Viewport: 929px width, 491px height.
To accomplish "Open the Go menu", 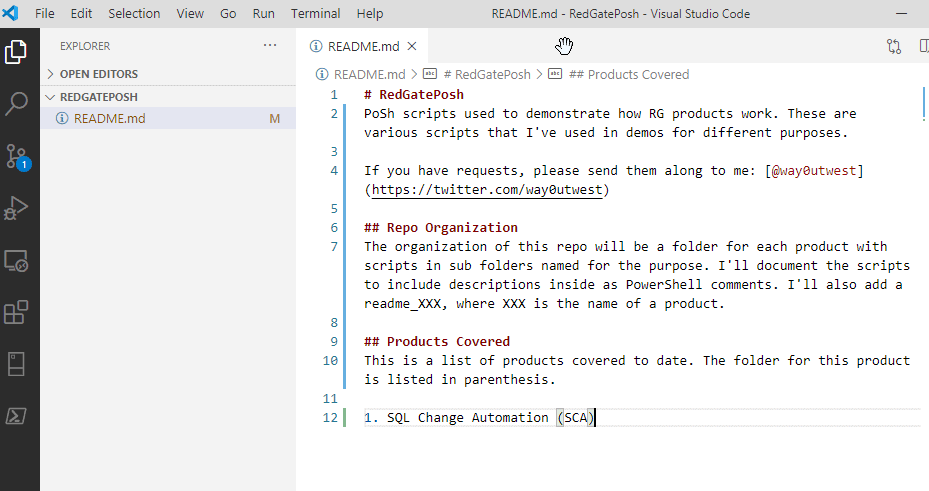I will click(228, 13).
